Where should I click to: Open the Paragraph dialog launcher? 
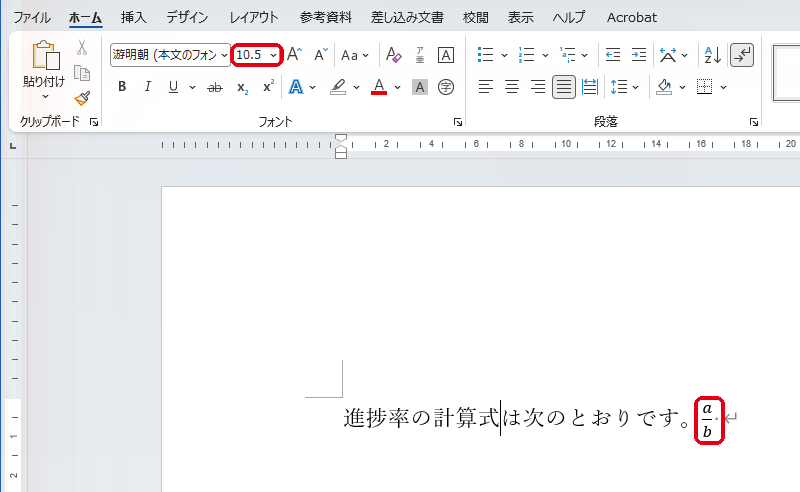point(754,122)
